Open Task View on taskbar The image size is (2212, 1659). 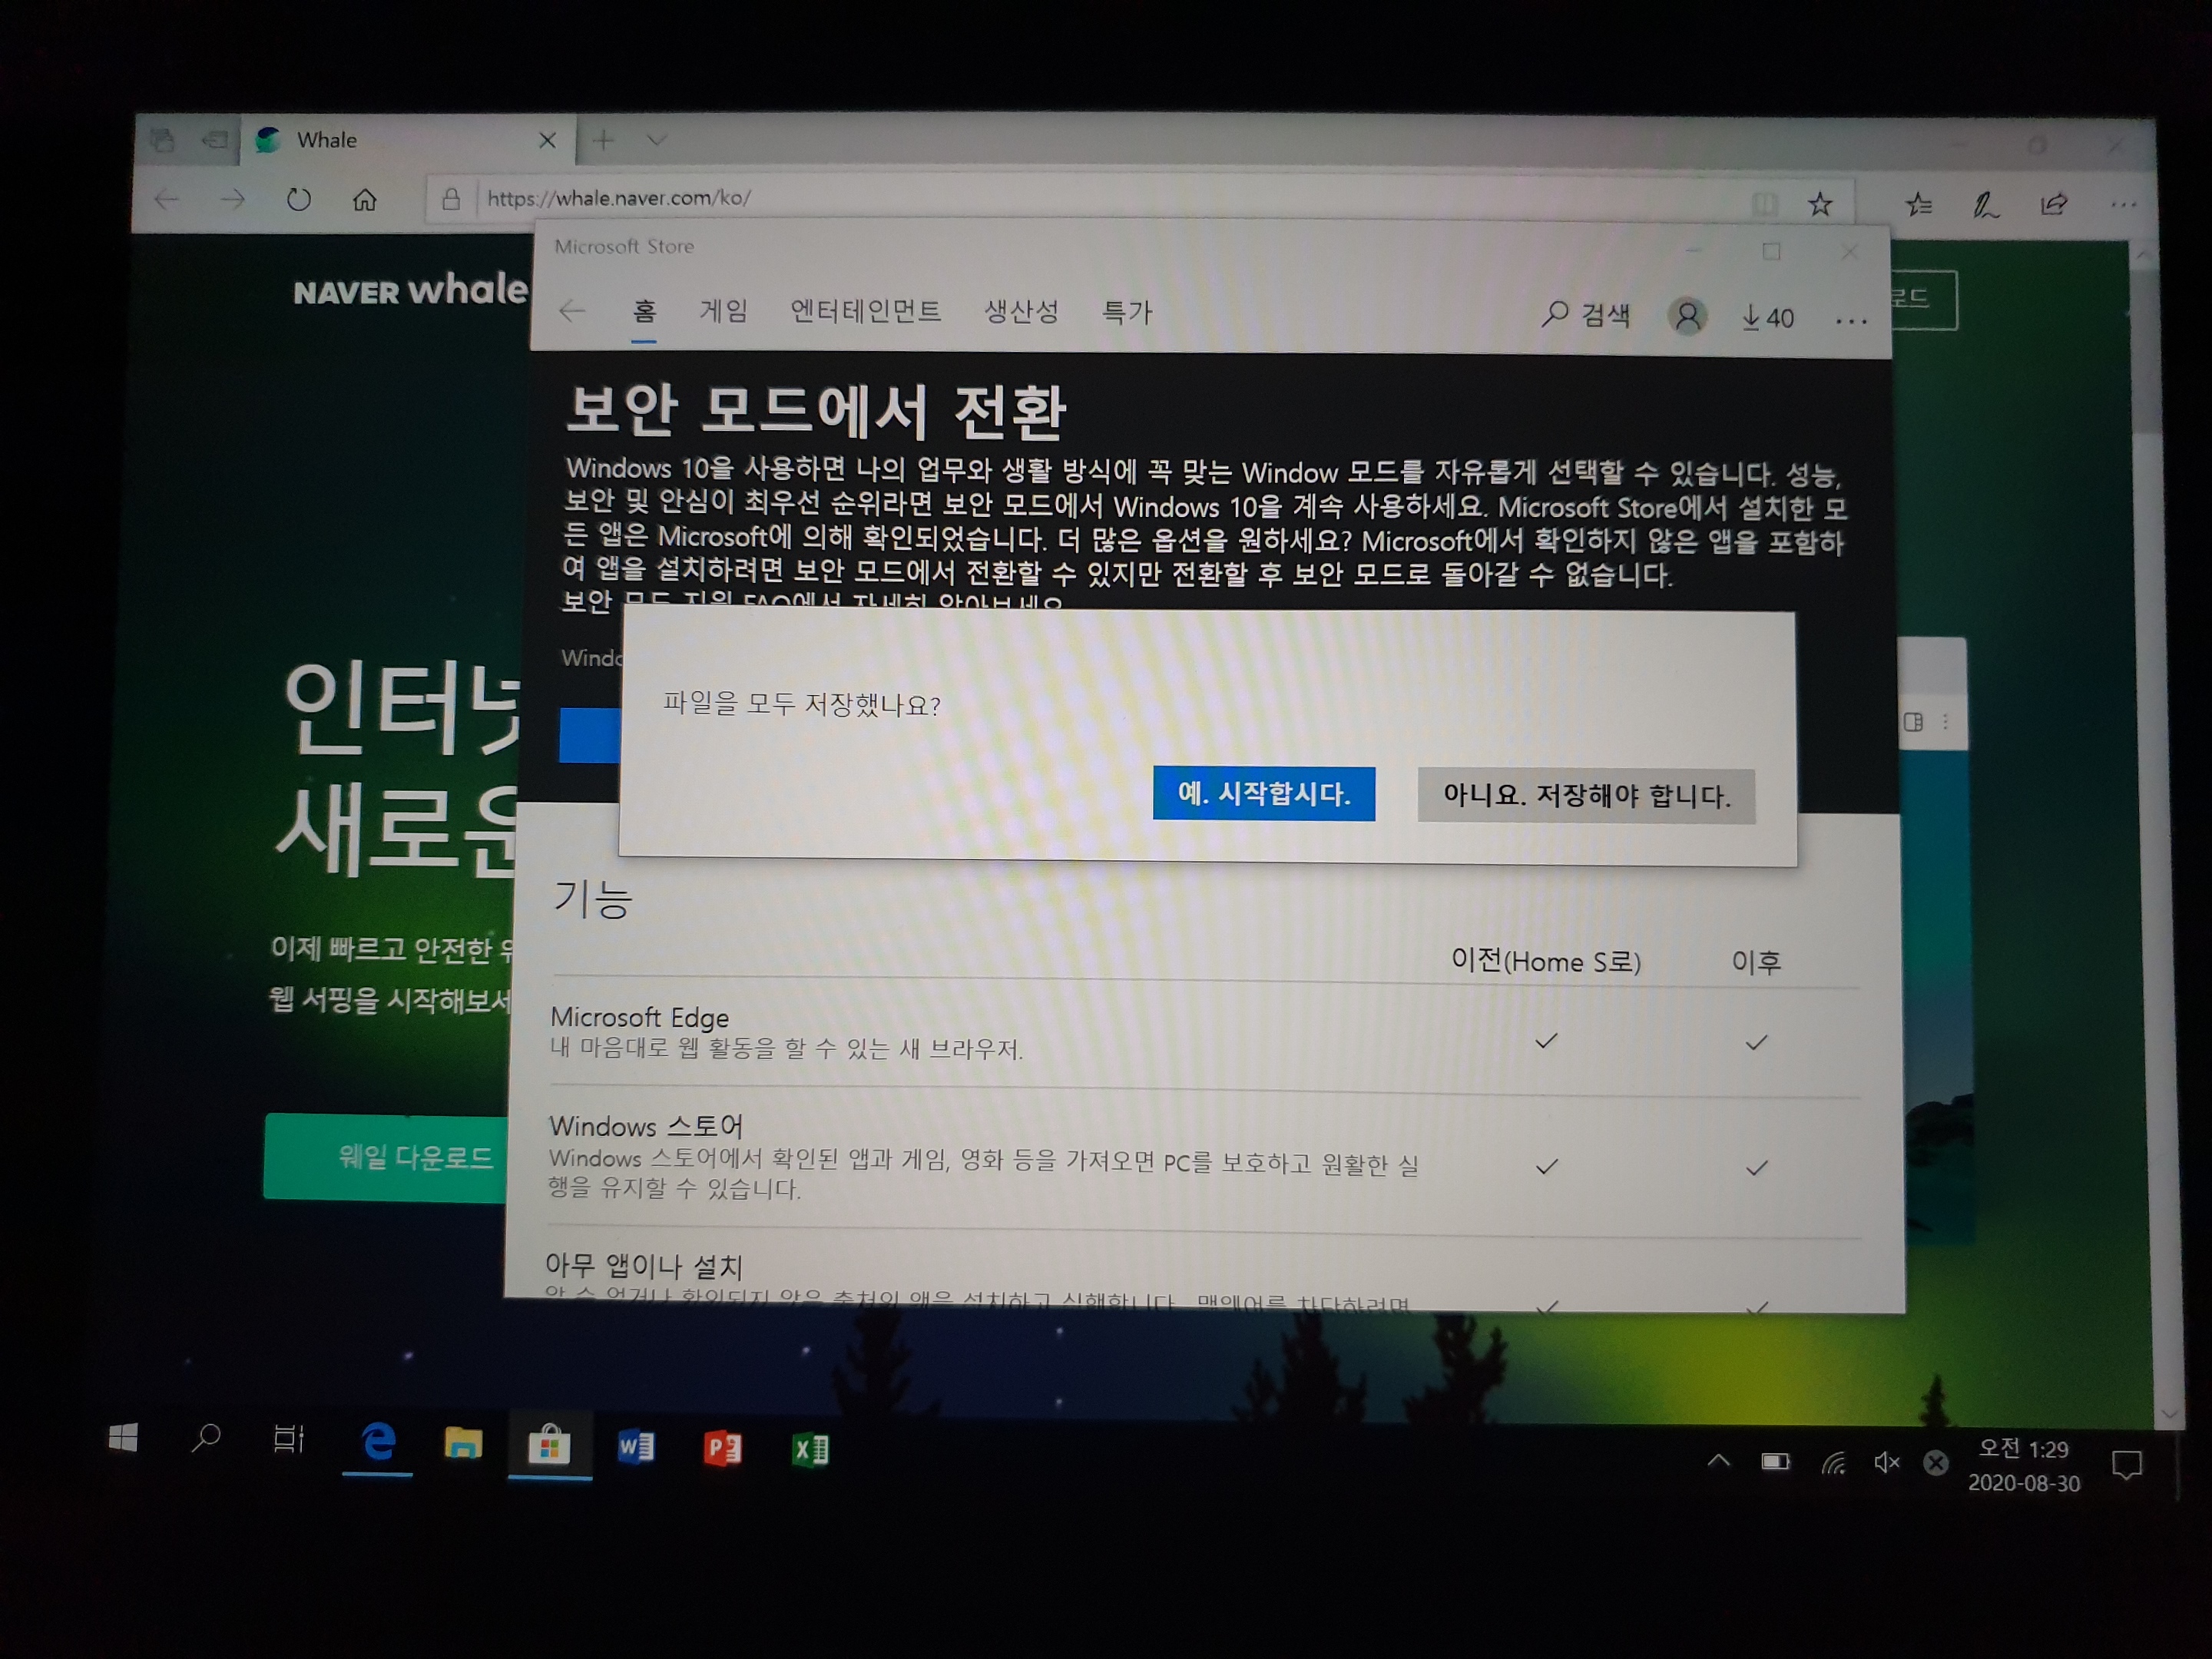click(x=288, y=1440)
